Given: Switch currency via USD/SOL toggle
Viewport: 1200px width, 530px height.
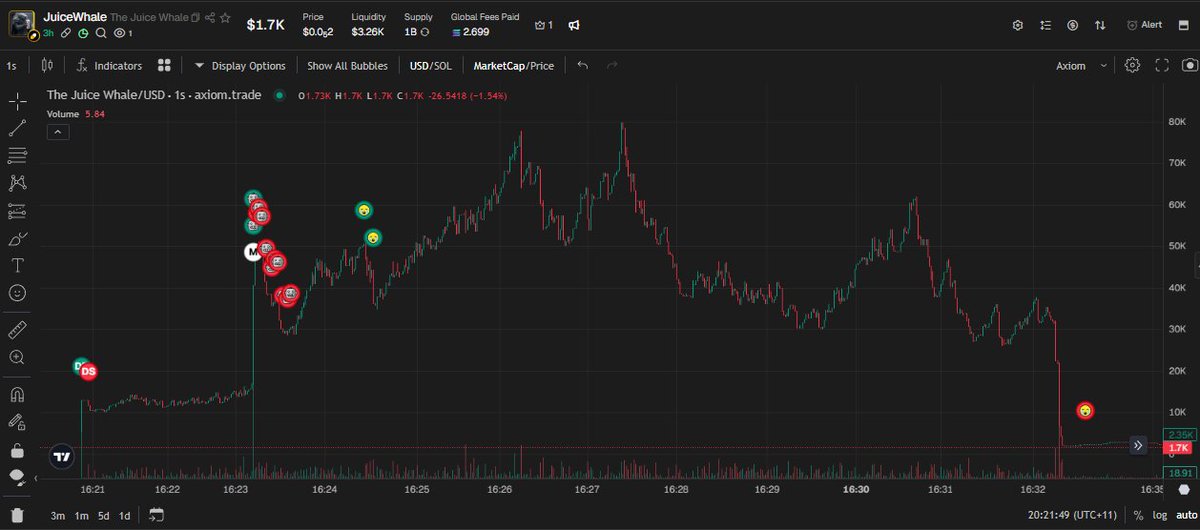Looking at the screenshot, I should point(431,65).
